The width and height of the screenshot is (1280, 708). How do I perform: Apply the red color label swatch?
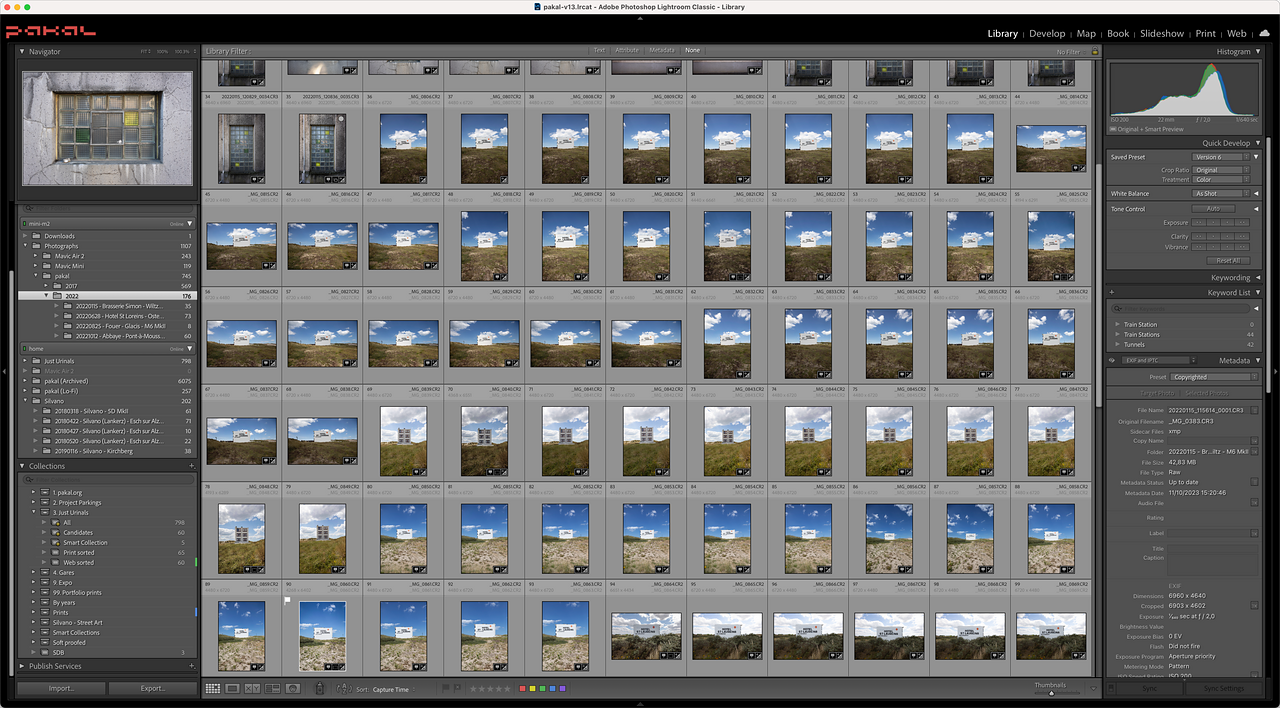tap(523, 689)
